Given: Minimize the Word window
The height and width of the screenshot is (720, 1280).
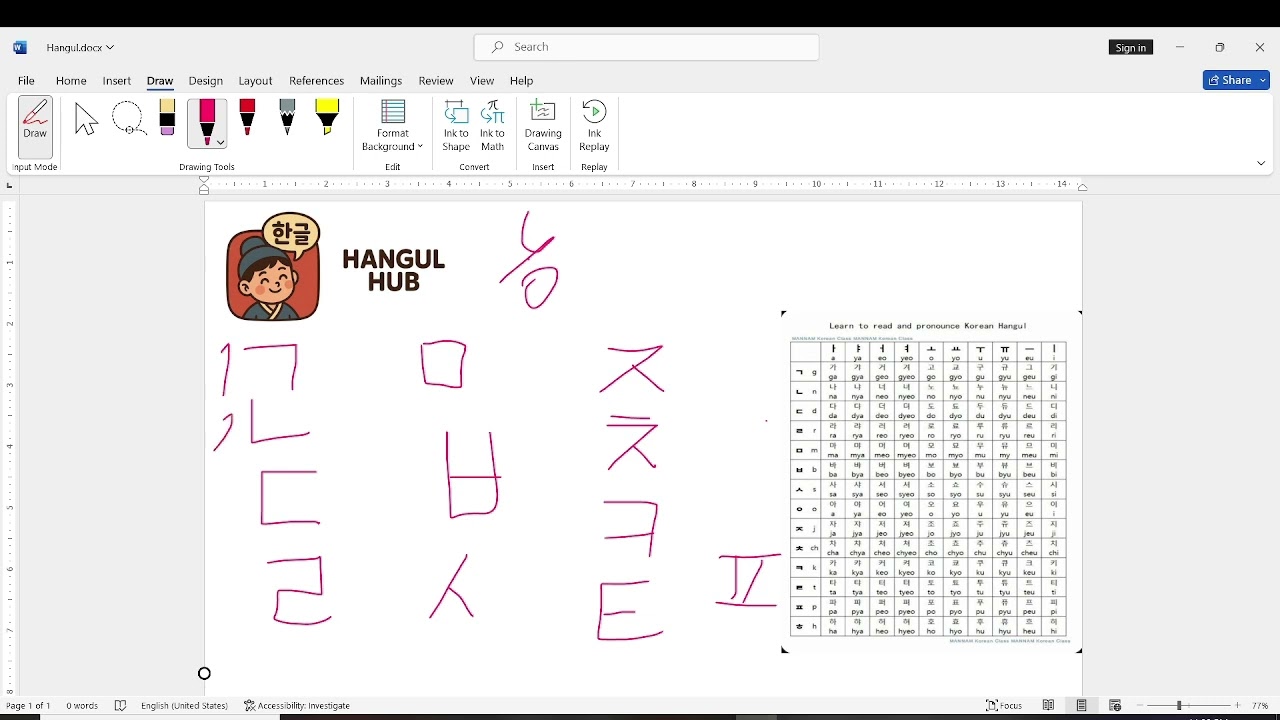Looking at the screenshot, I should click(x=1180, y=47).
